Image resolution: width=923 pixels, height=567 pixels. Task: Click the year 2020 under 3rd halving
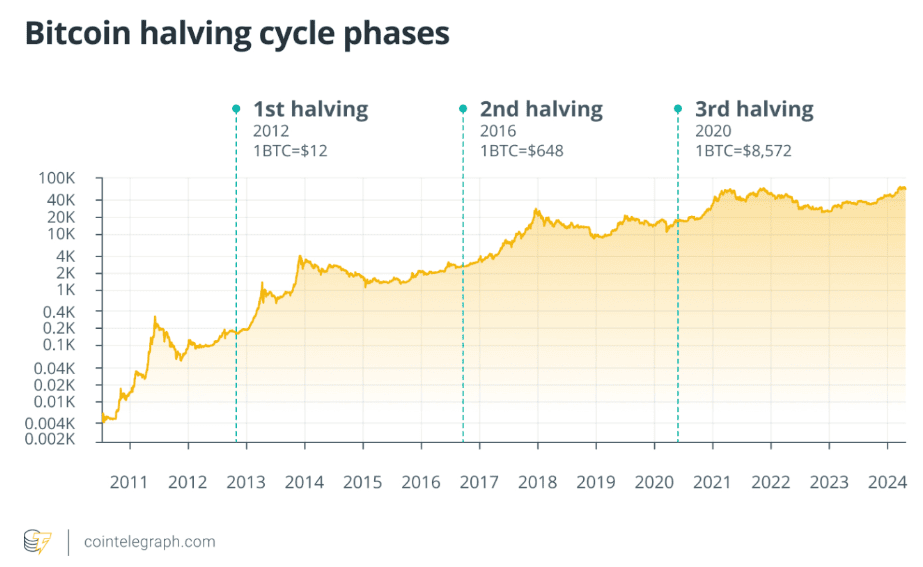coord(713,132)
